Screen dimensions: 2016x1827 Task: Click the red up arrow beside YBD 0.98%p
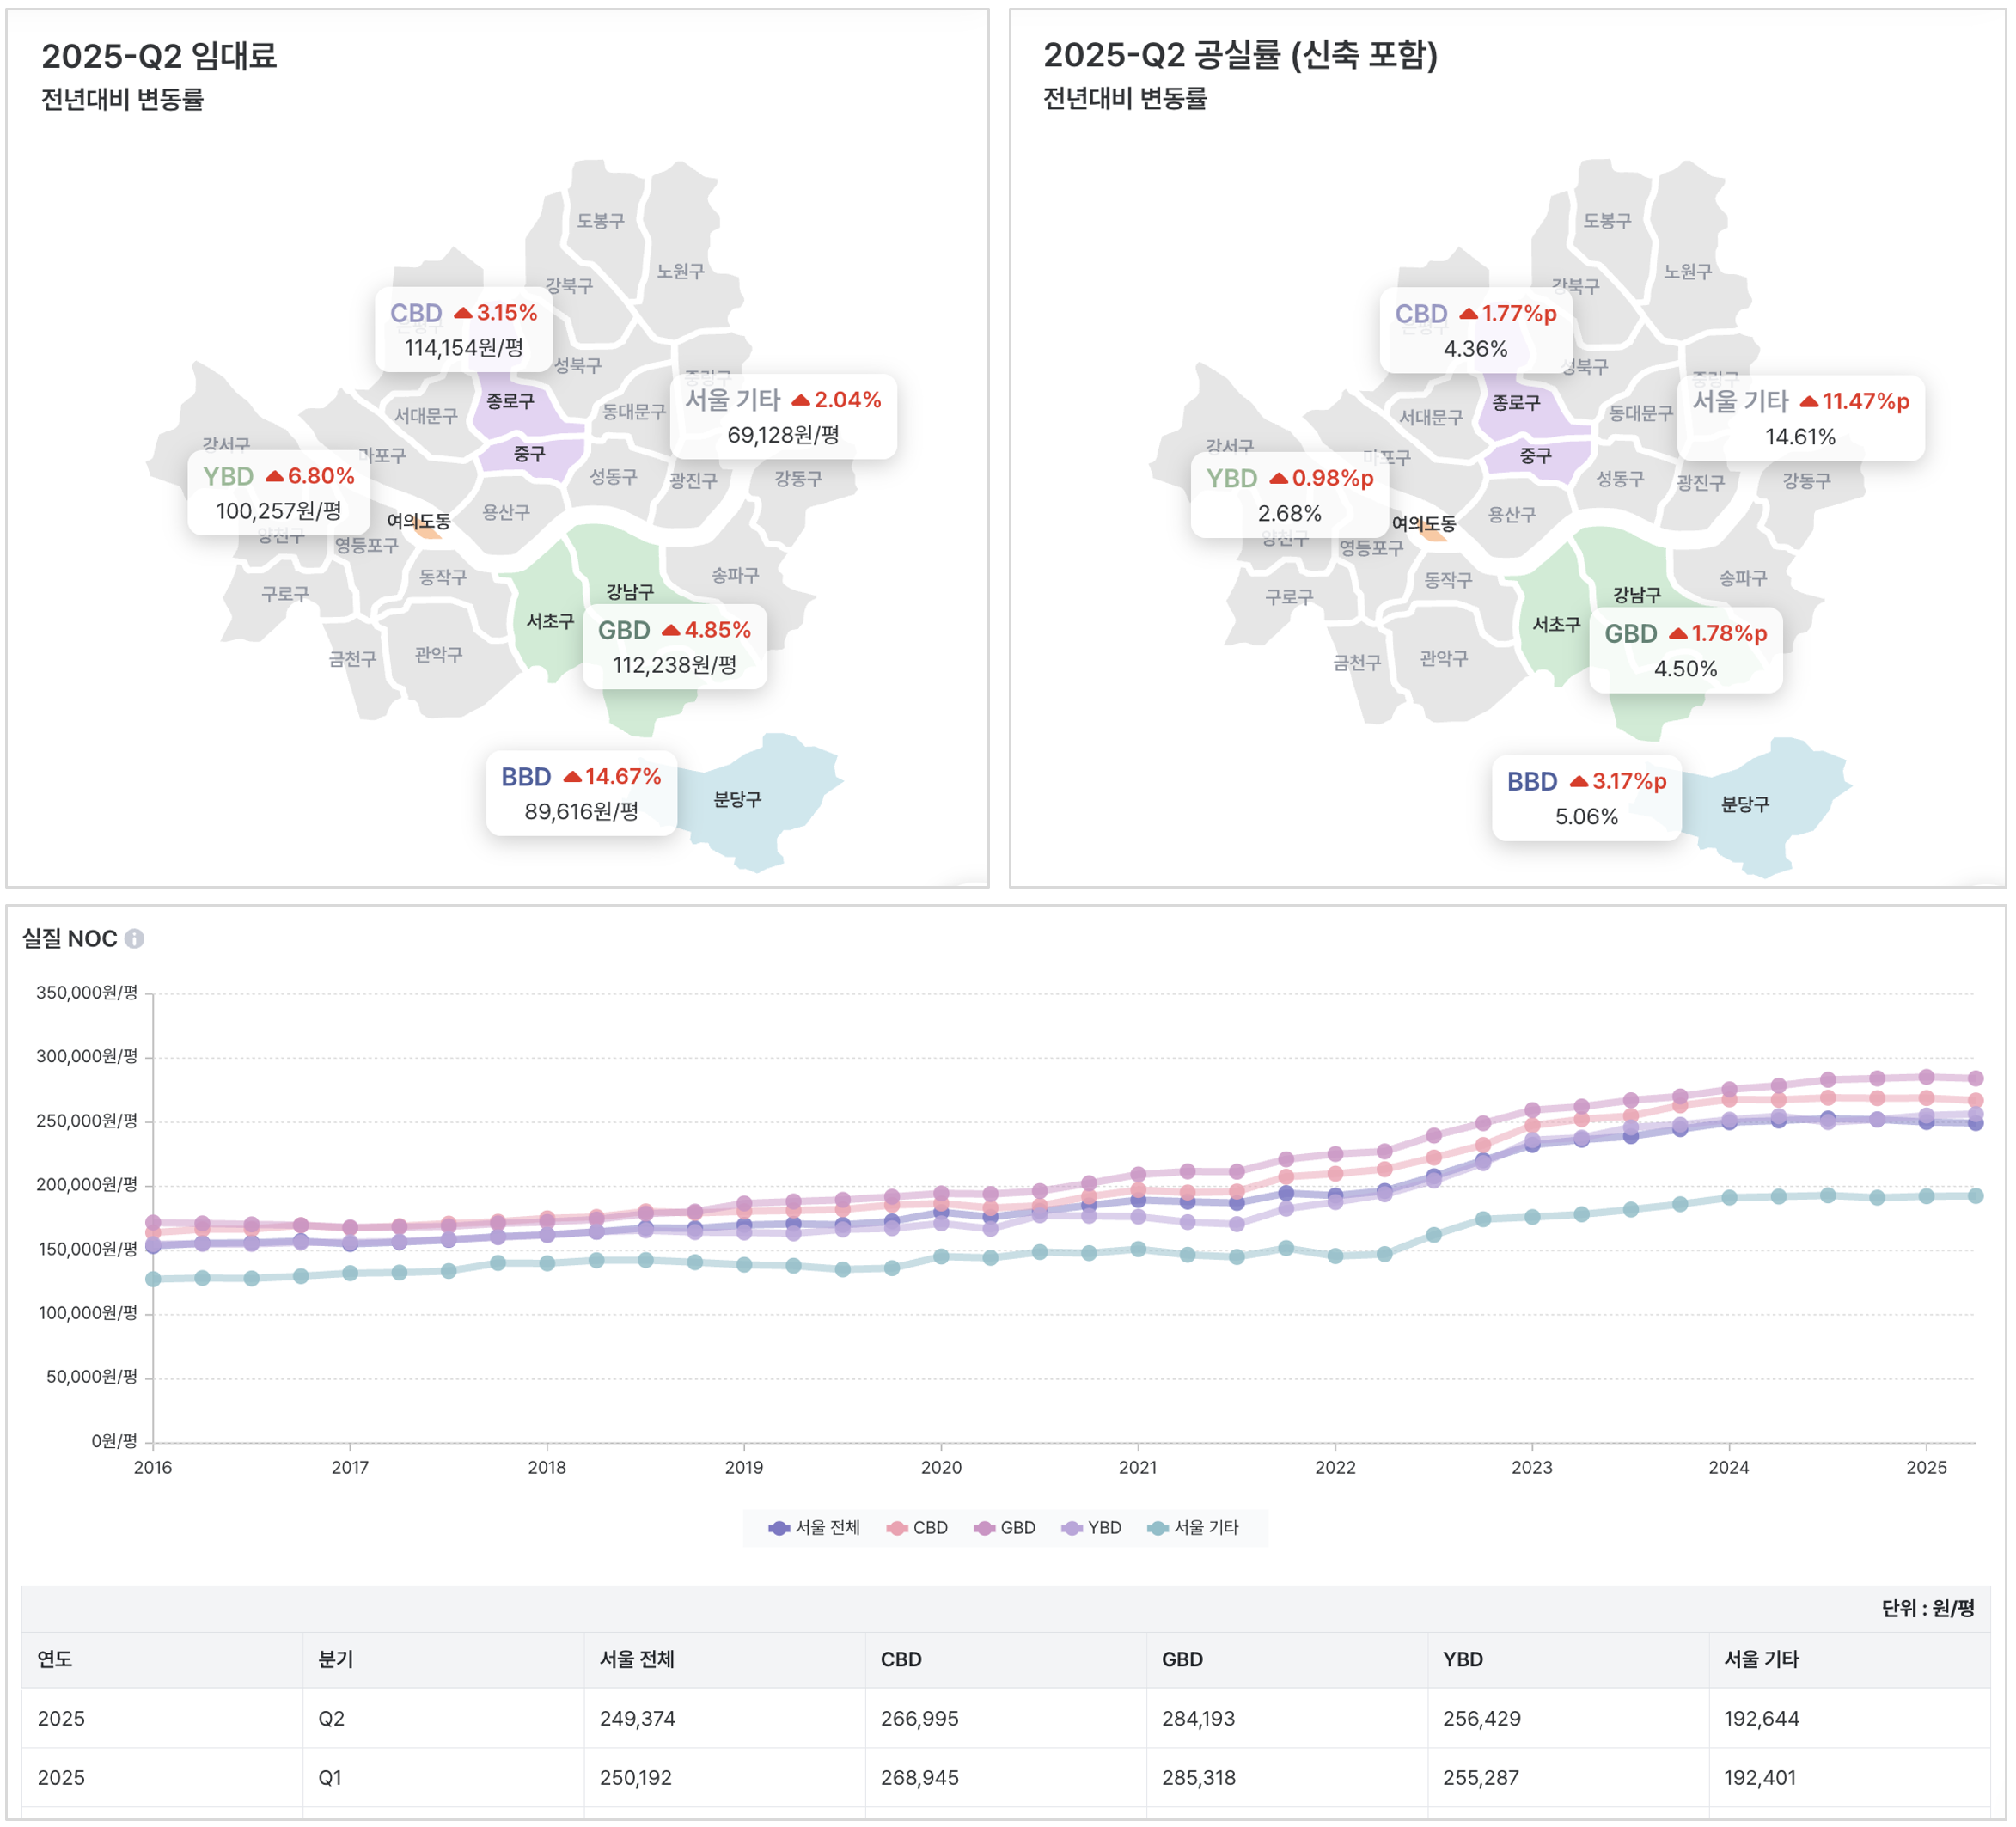(x=1278, y=479)
